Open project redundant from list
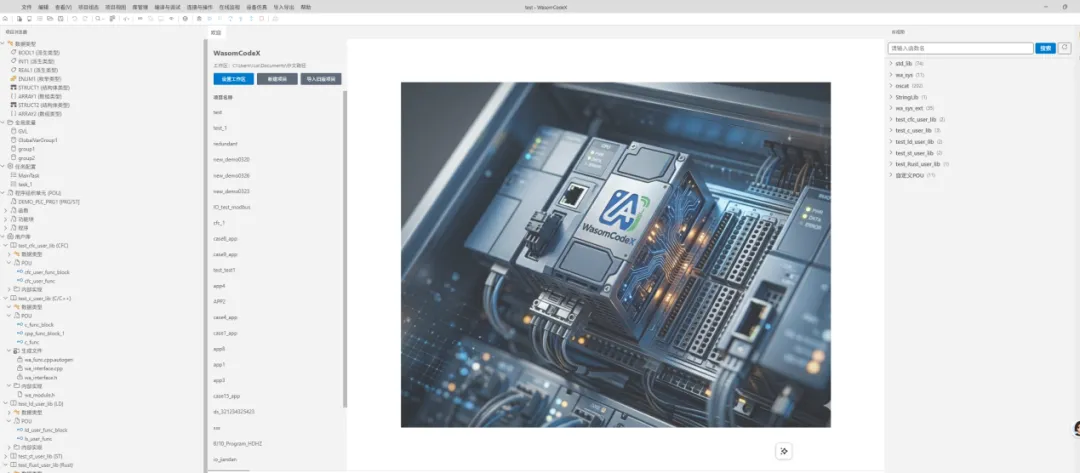Image resolution: width=1080 pixels, height=473 pixels. pyautogui.click(x=225, y=143)
